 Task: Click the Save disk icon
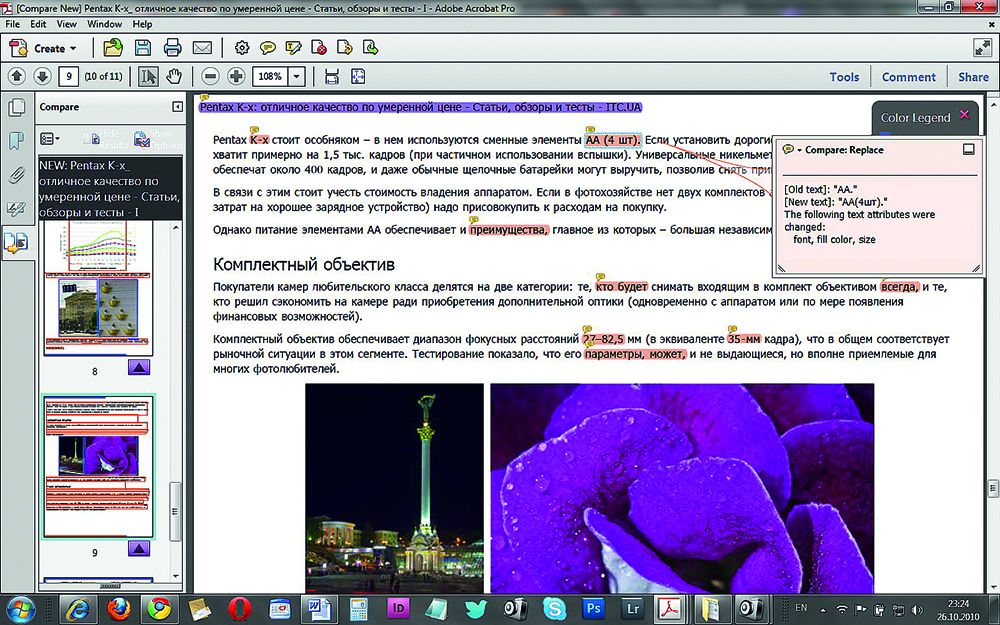[x=143, y=47]
